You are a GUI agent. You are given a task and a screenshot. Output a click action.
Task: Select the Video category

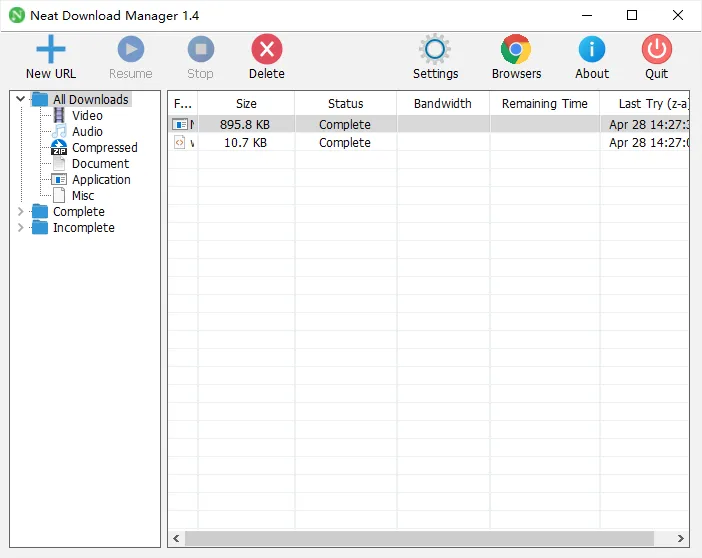coord(87,116)
